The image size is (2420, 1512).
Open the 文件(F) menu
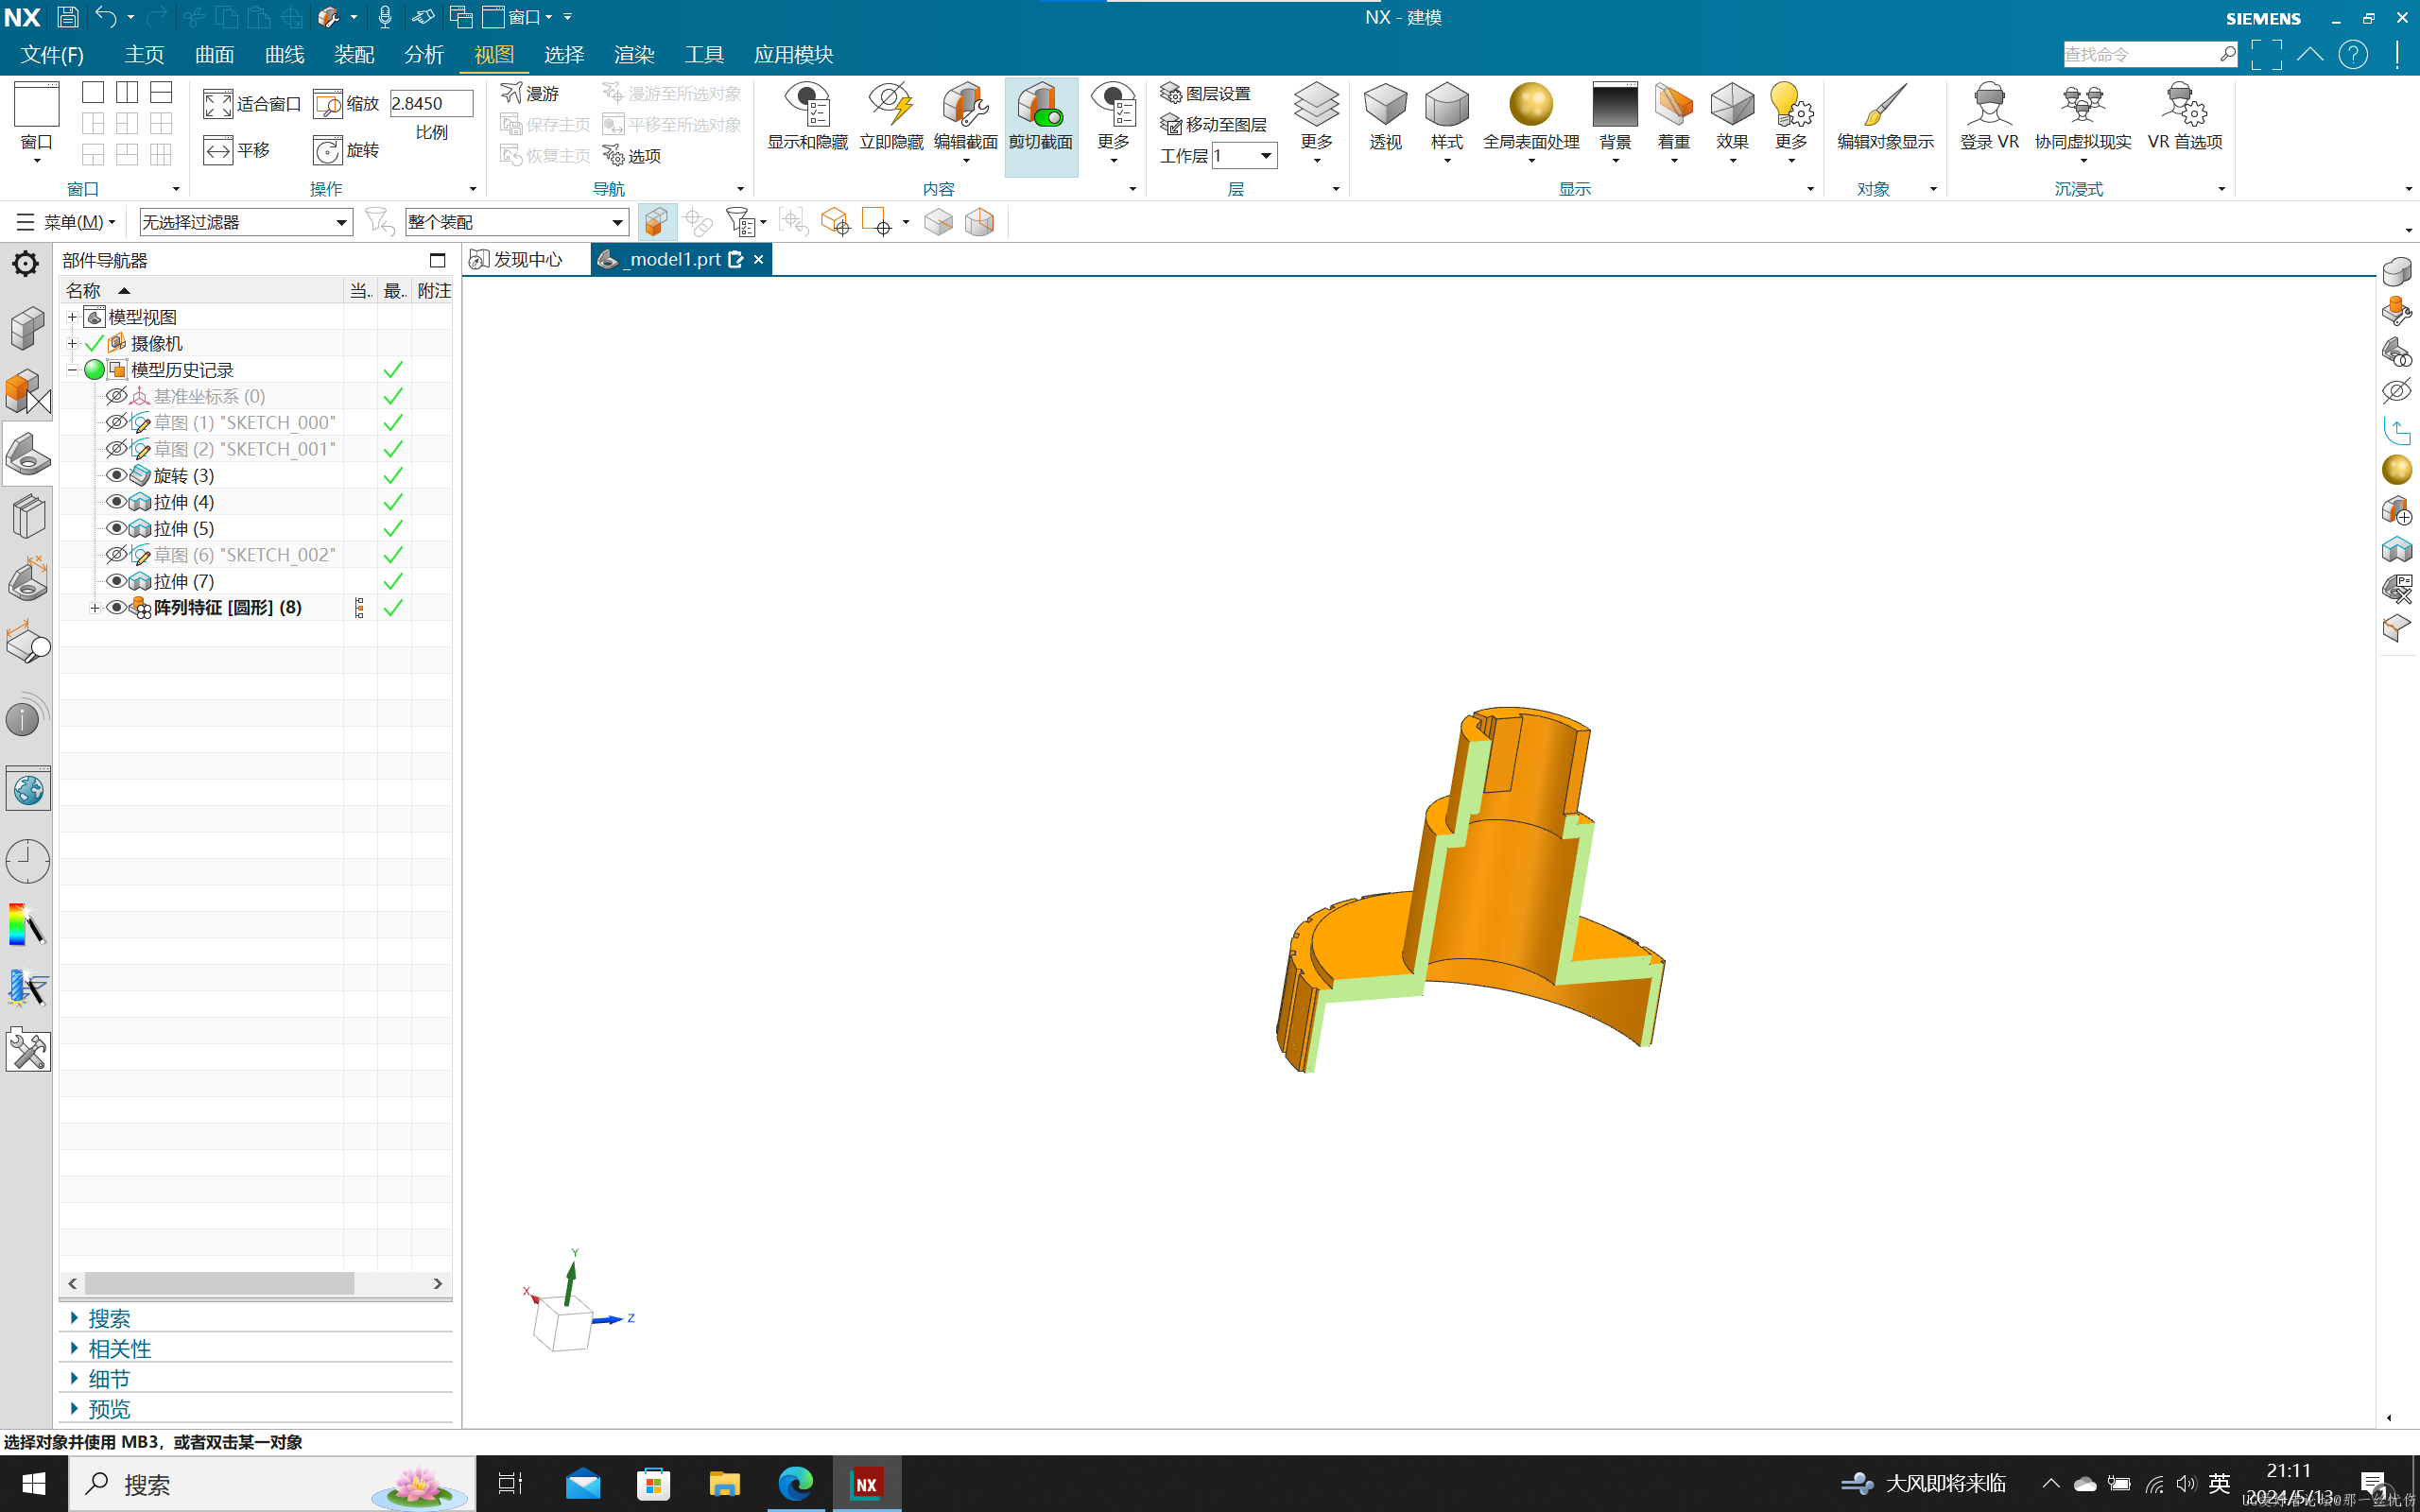tap(52, 54)
